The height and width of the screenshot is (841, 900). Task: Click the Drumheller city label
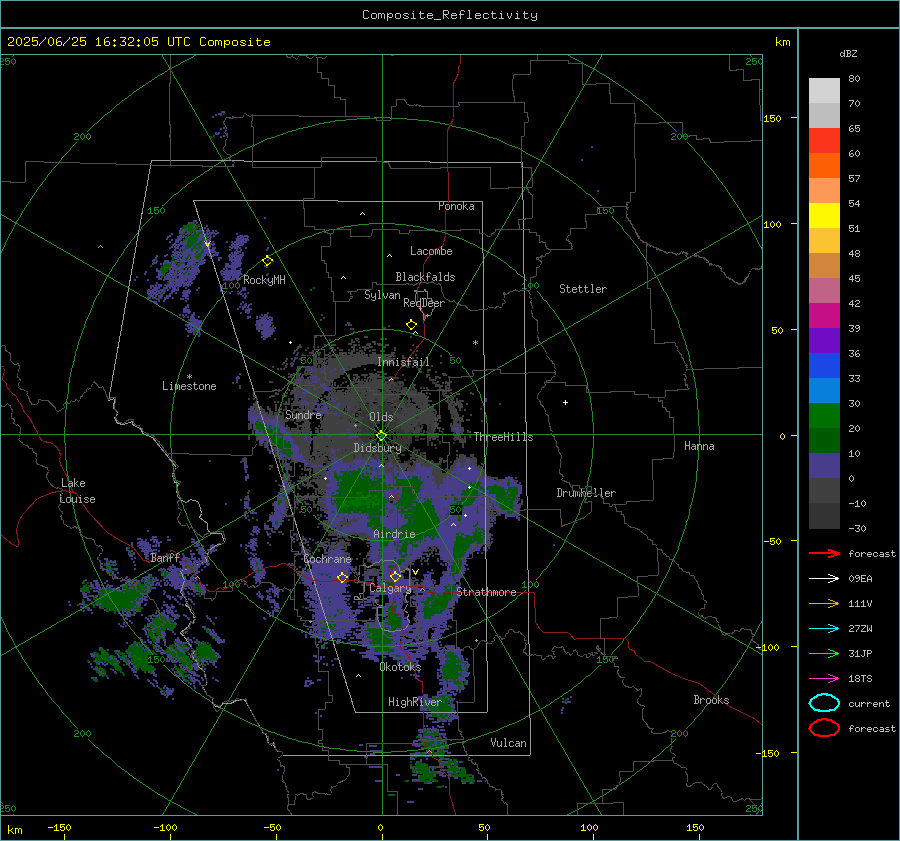click(586, 493)
